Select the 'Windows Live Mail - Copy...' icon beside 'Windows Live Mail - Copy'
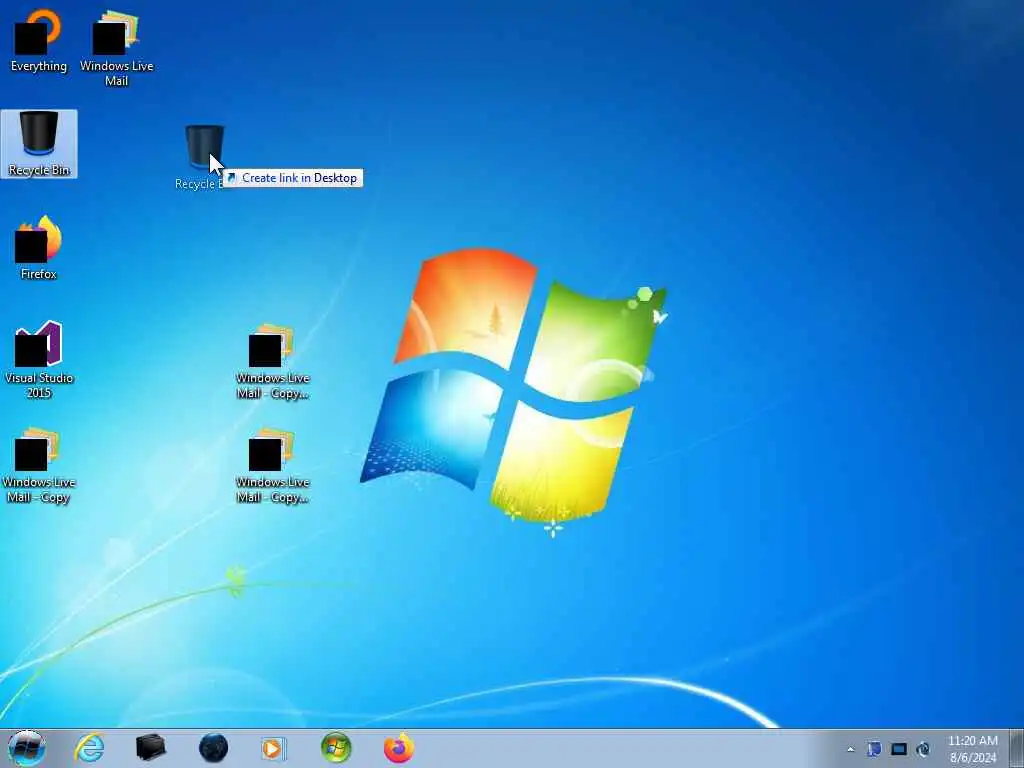This screenshot has width=1024, height=768. [272, 465]
